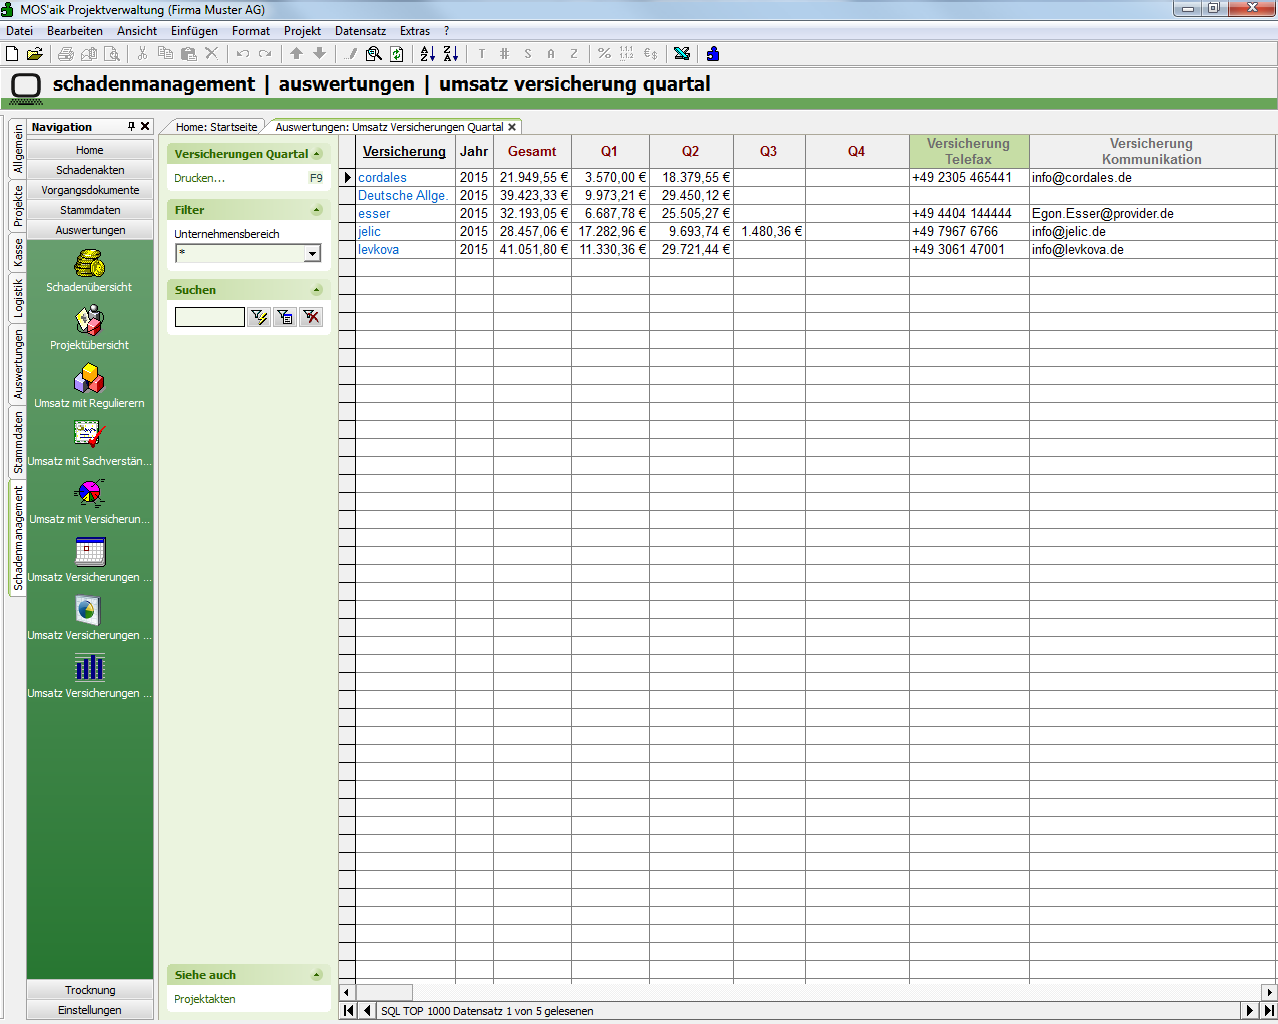1278x1024 pixels.
Task: Click the green refresh toolbar icon
Action: (x=397, y=54)
